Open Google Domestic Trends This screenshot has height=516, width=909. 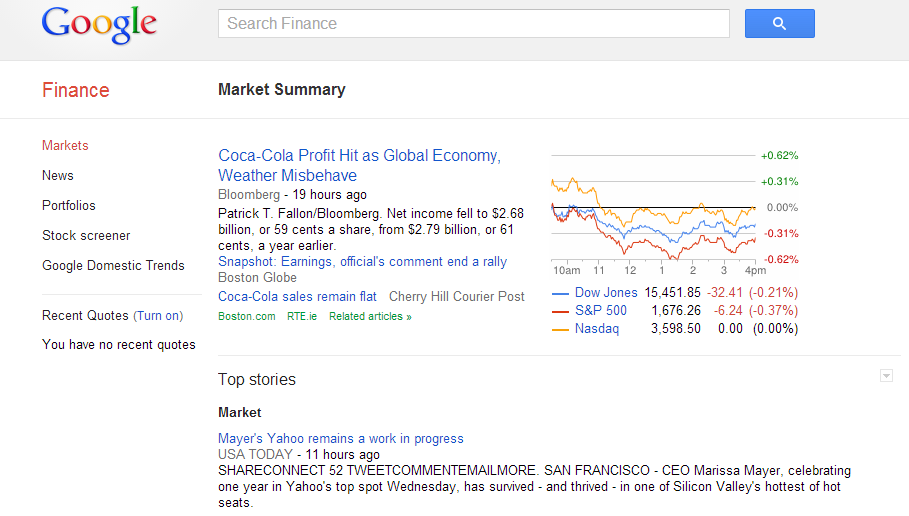113,266
